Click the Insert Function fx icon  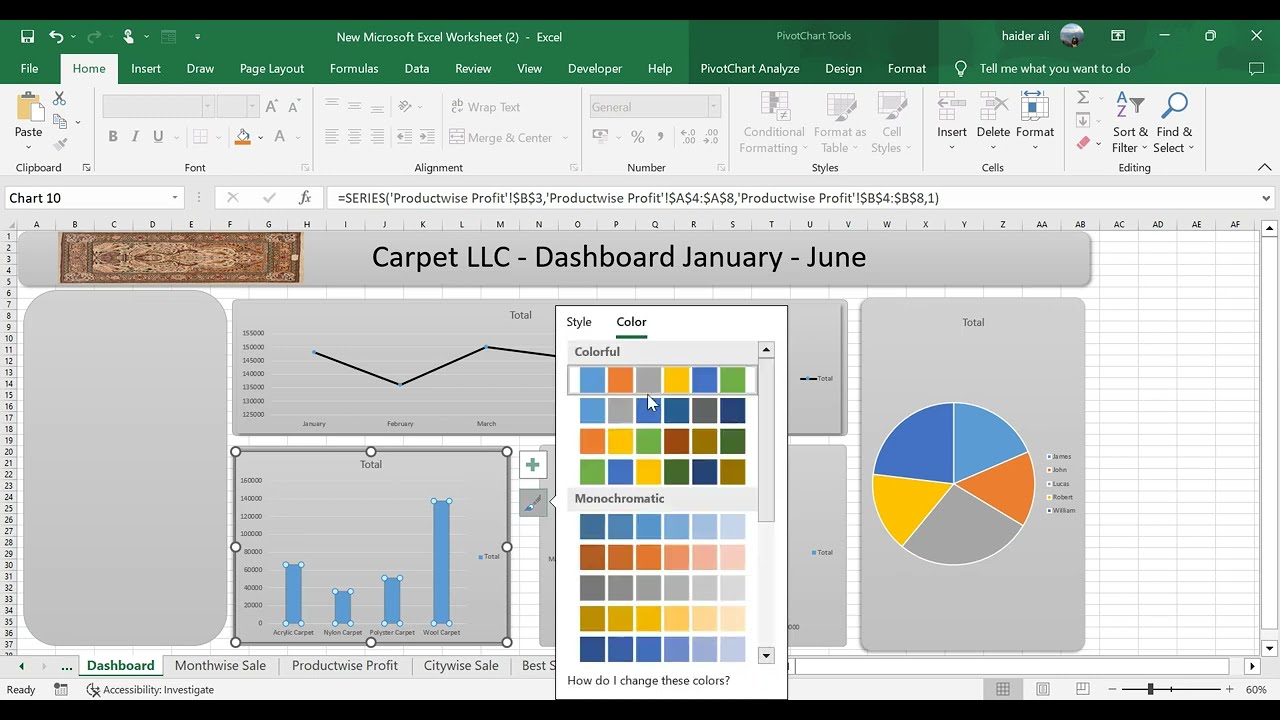(305, 198)
